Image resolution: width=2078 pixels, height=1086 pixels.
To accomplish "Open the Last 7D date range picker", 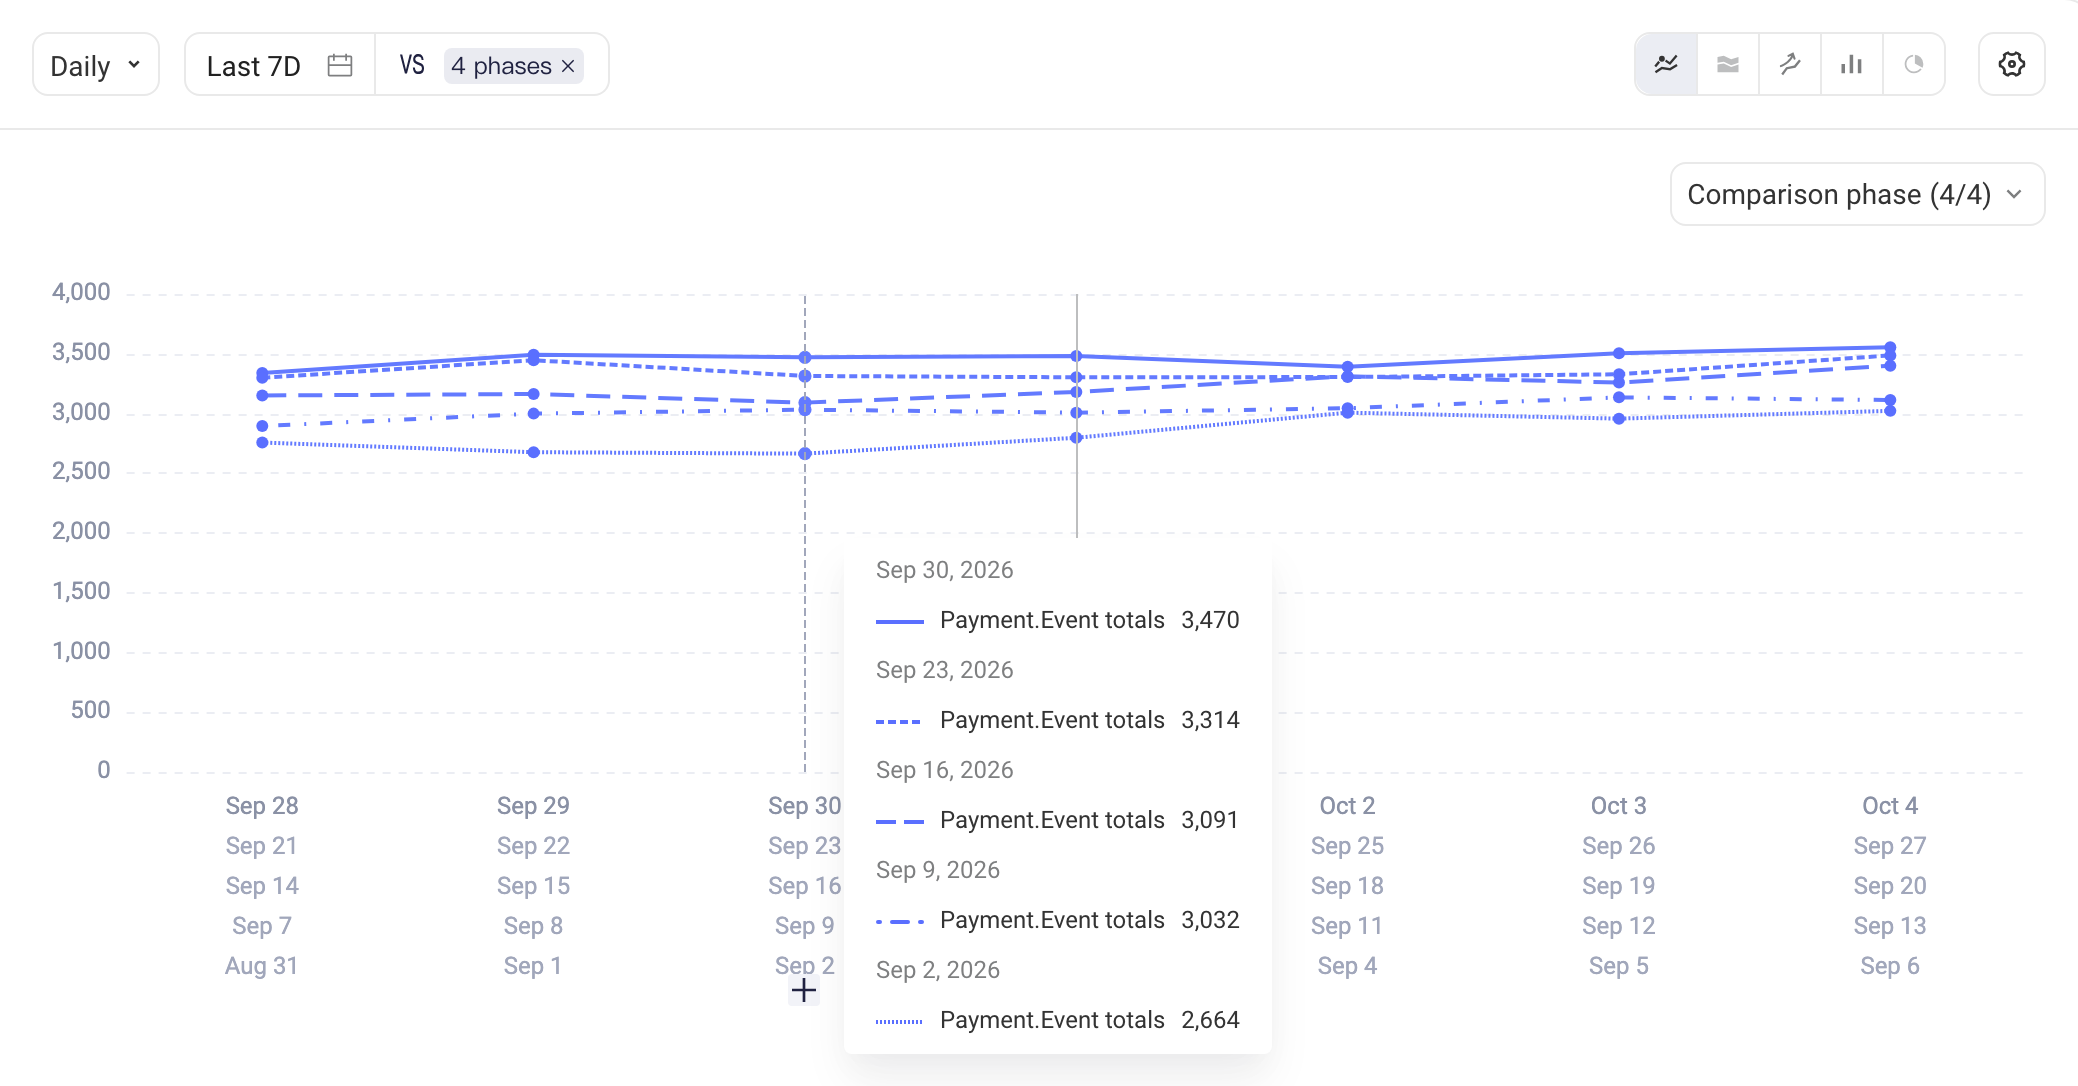I will (280, 65).
